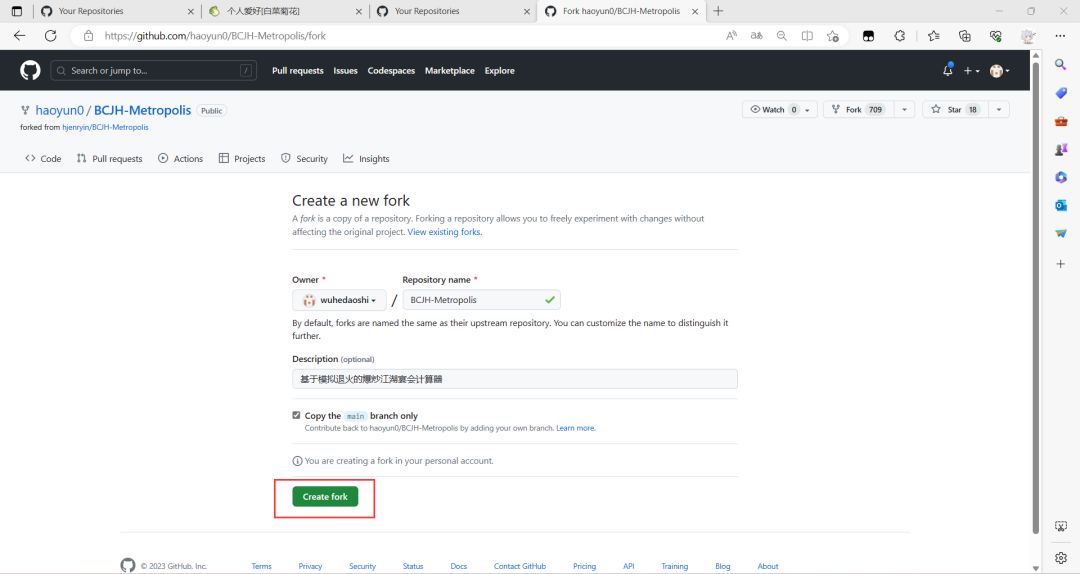Screen dimensions: 1080x574
Task: Open the tab actions menu icon
Action: tap(17, 11)
